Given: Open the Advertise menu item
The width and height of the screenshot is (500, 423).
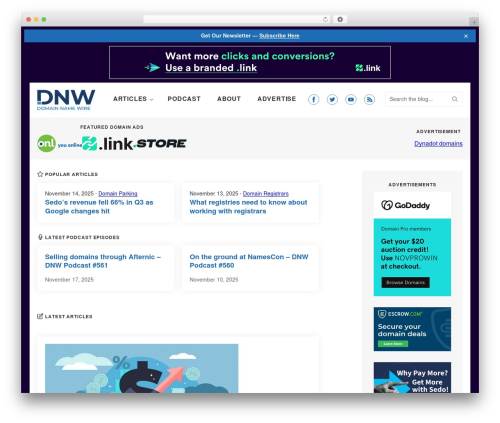Looking at the screenshot, I should 277,99.
